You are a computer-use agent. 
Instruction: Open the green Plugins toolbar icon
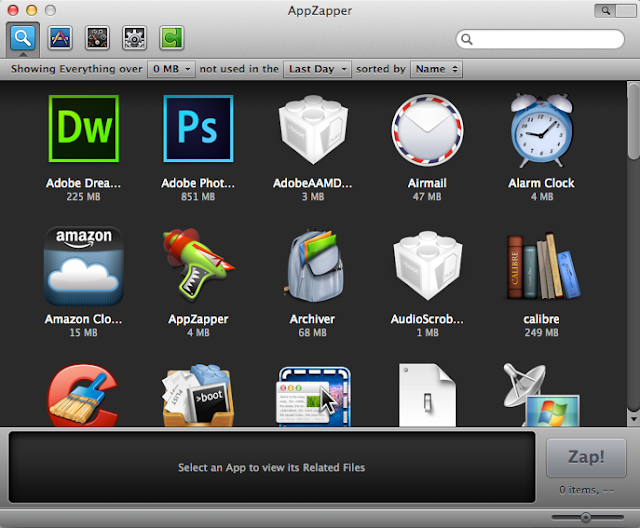point(171,38)
